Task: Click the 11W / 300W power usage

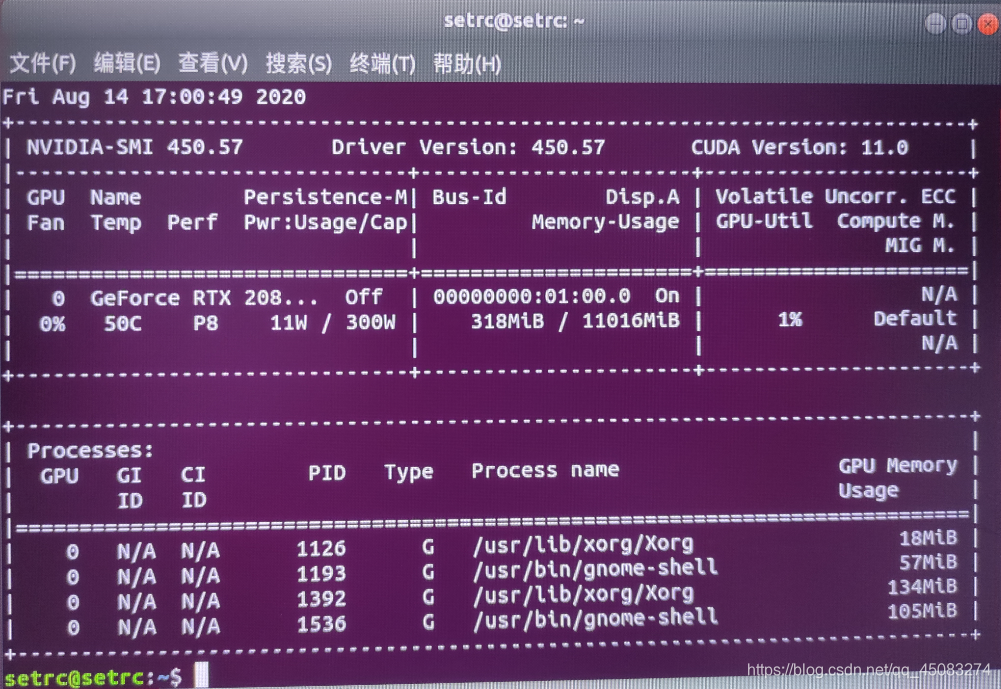Action: tap(333, 322)
